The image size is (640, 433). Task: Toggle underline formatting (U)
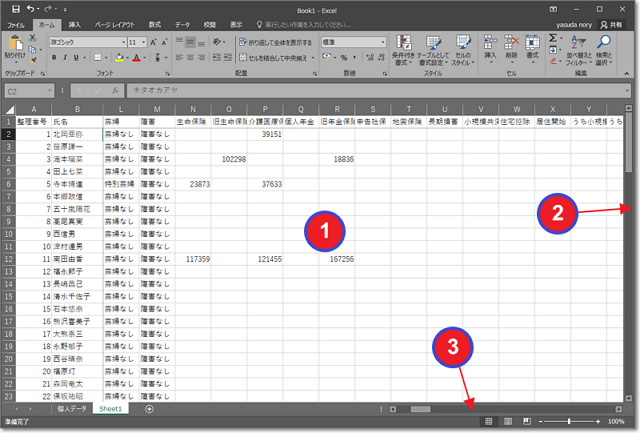[x=76, y=57]
